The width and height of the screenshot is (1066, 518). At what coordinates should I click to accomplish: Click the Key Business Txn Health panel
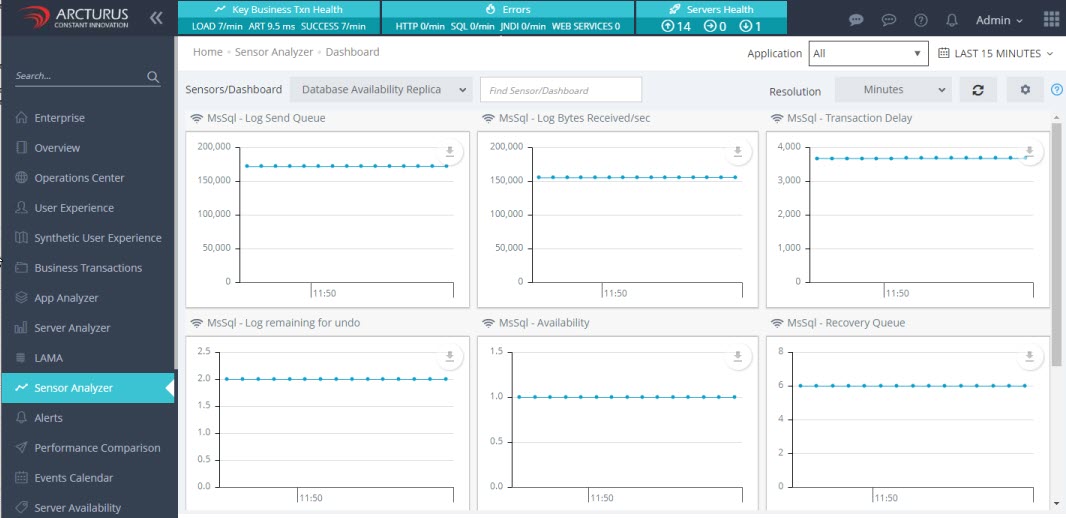(x=278, y=17)
